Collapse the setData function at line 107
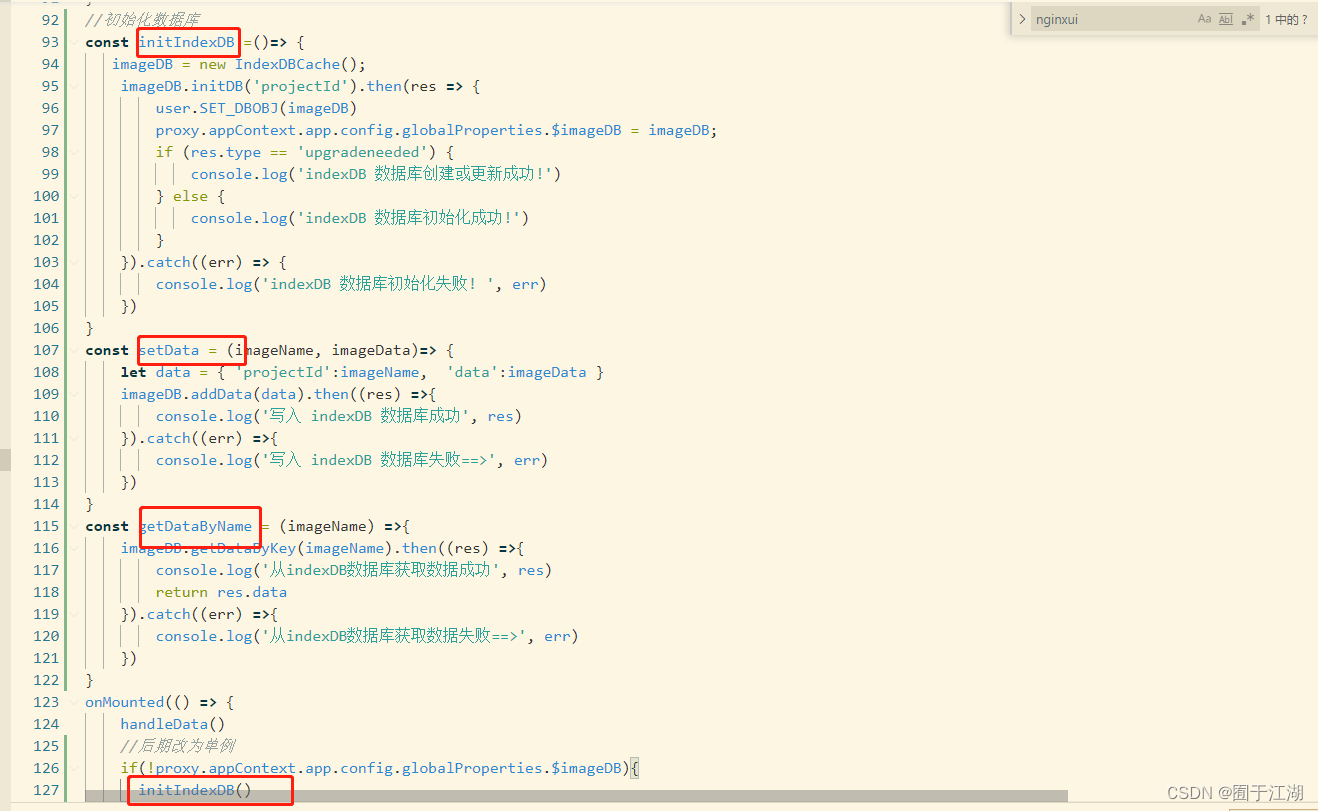The width and height of the screenshot is (1318, 811). (74, 350)
